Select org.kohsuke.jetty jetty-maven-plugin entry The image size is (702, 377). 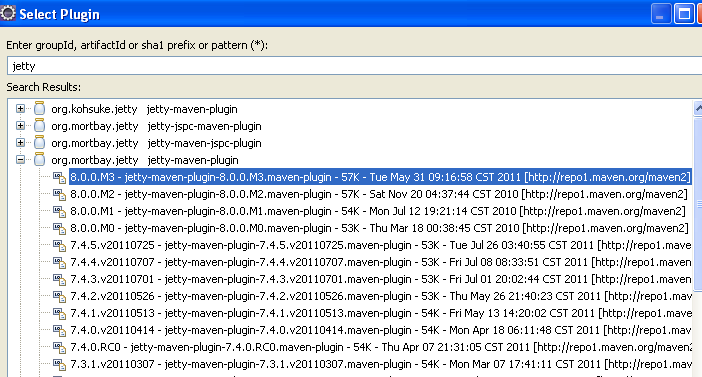click(144, 109)
